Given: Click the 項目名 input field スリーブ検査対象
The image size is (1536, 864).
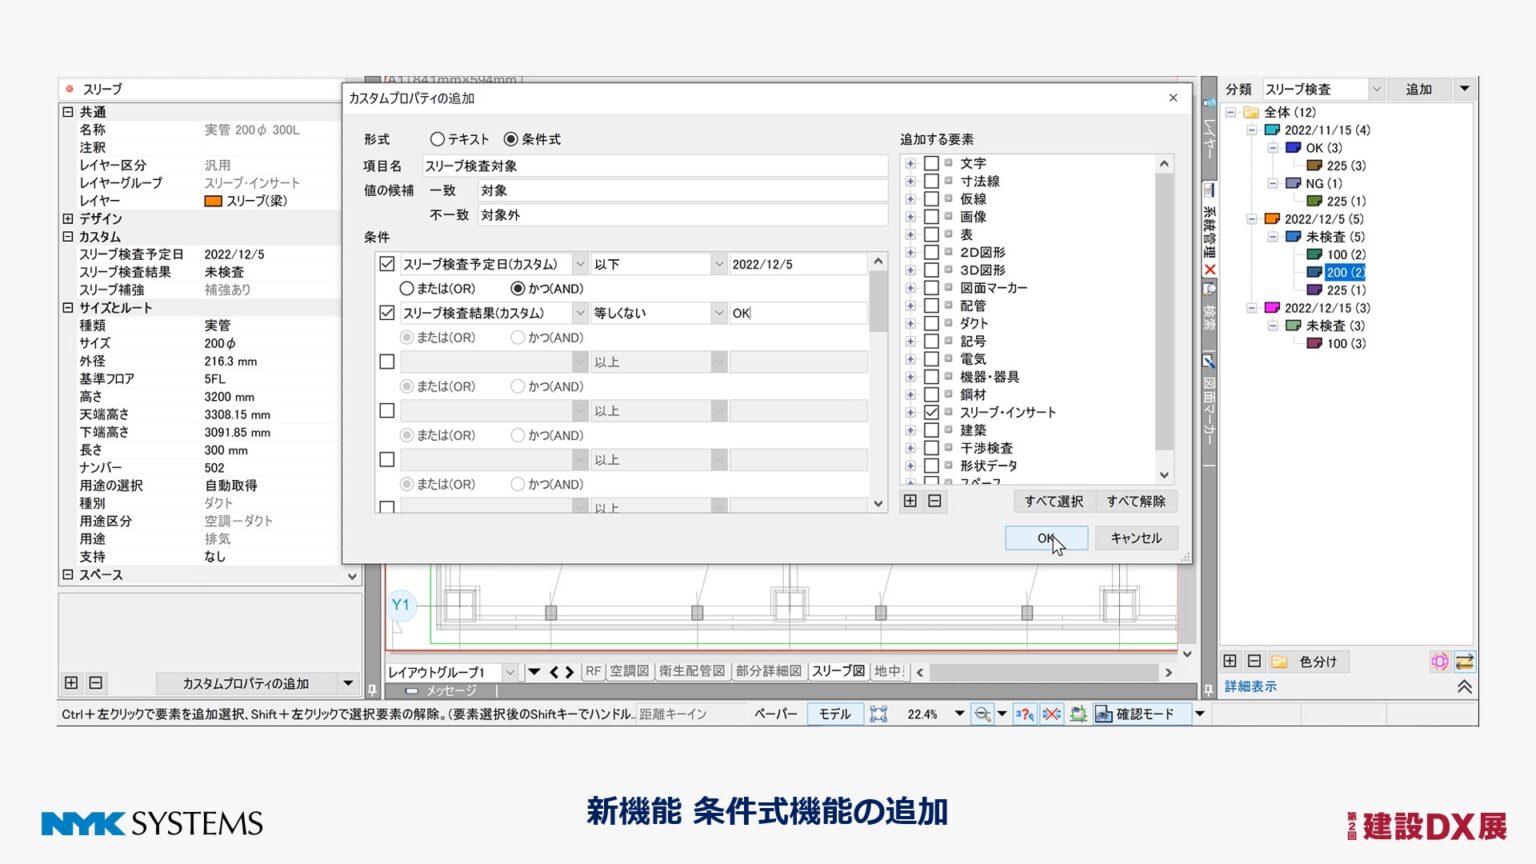Looking at the screenshot, I should [x=654, y=166].
